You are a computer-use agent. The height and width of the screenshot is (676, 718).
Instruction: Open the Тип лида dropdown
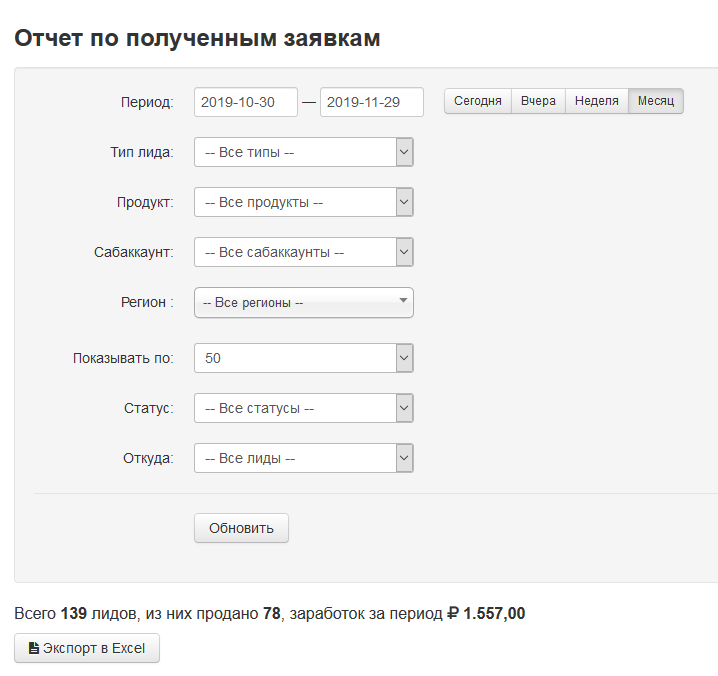(303, 152)
